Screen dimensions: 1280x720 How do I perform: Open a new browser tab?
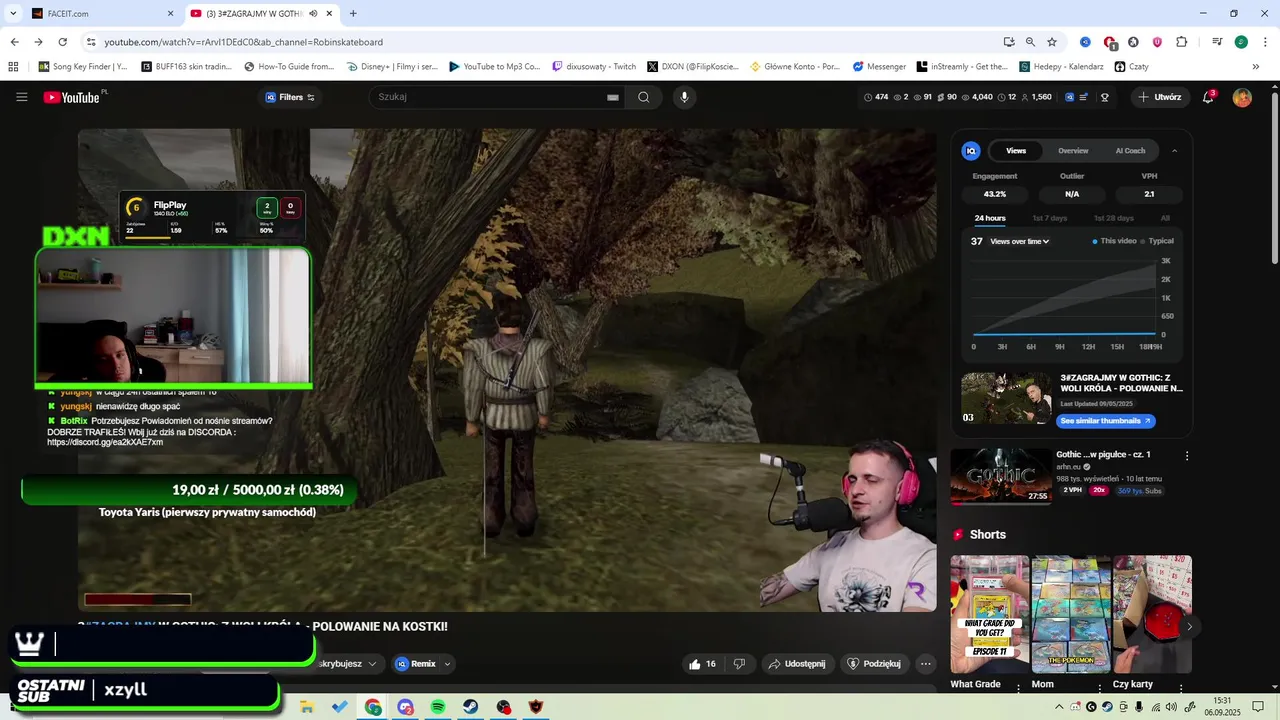pos(353,14)
